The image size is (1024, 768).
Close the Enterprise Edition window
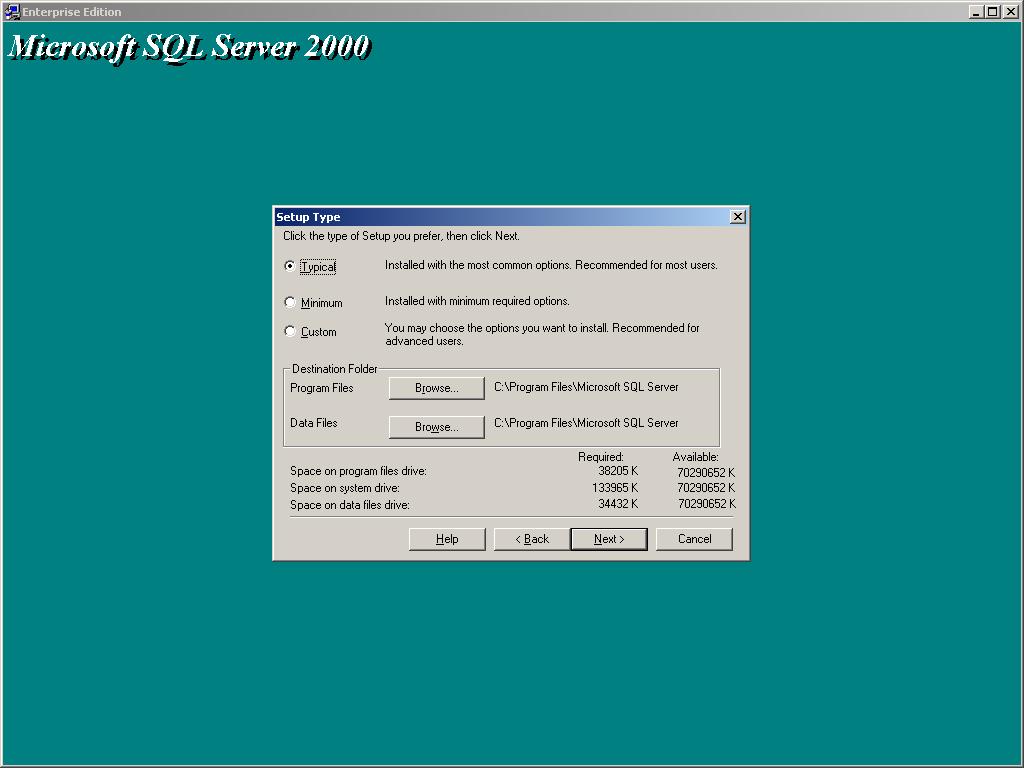click(x=1010, y=12)
